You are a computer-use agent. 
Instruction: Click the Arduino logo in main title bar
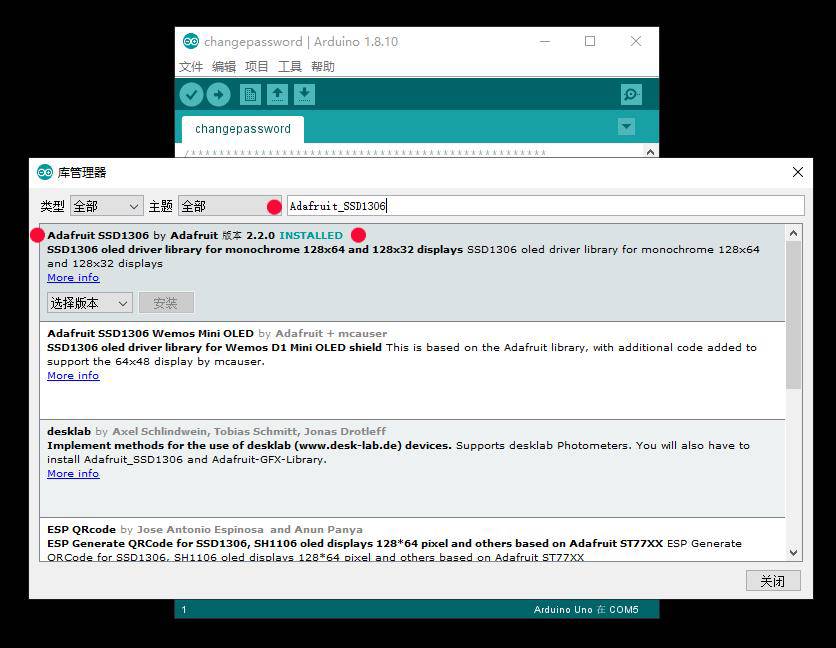tap(190, 41)
